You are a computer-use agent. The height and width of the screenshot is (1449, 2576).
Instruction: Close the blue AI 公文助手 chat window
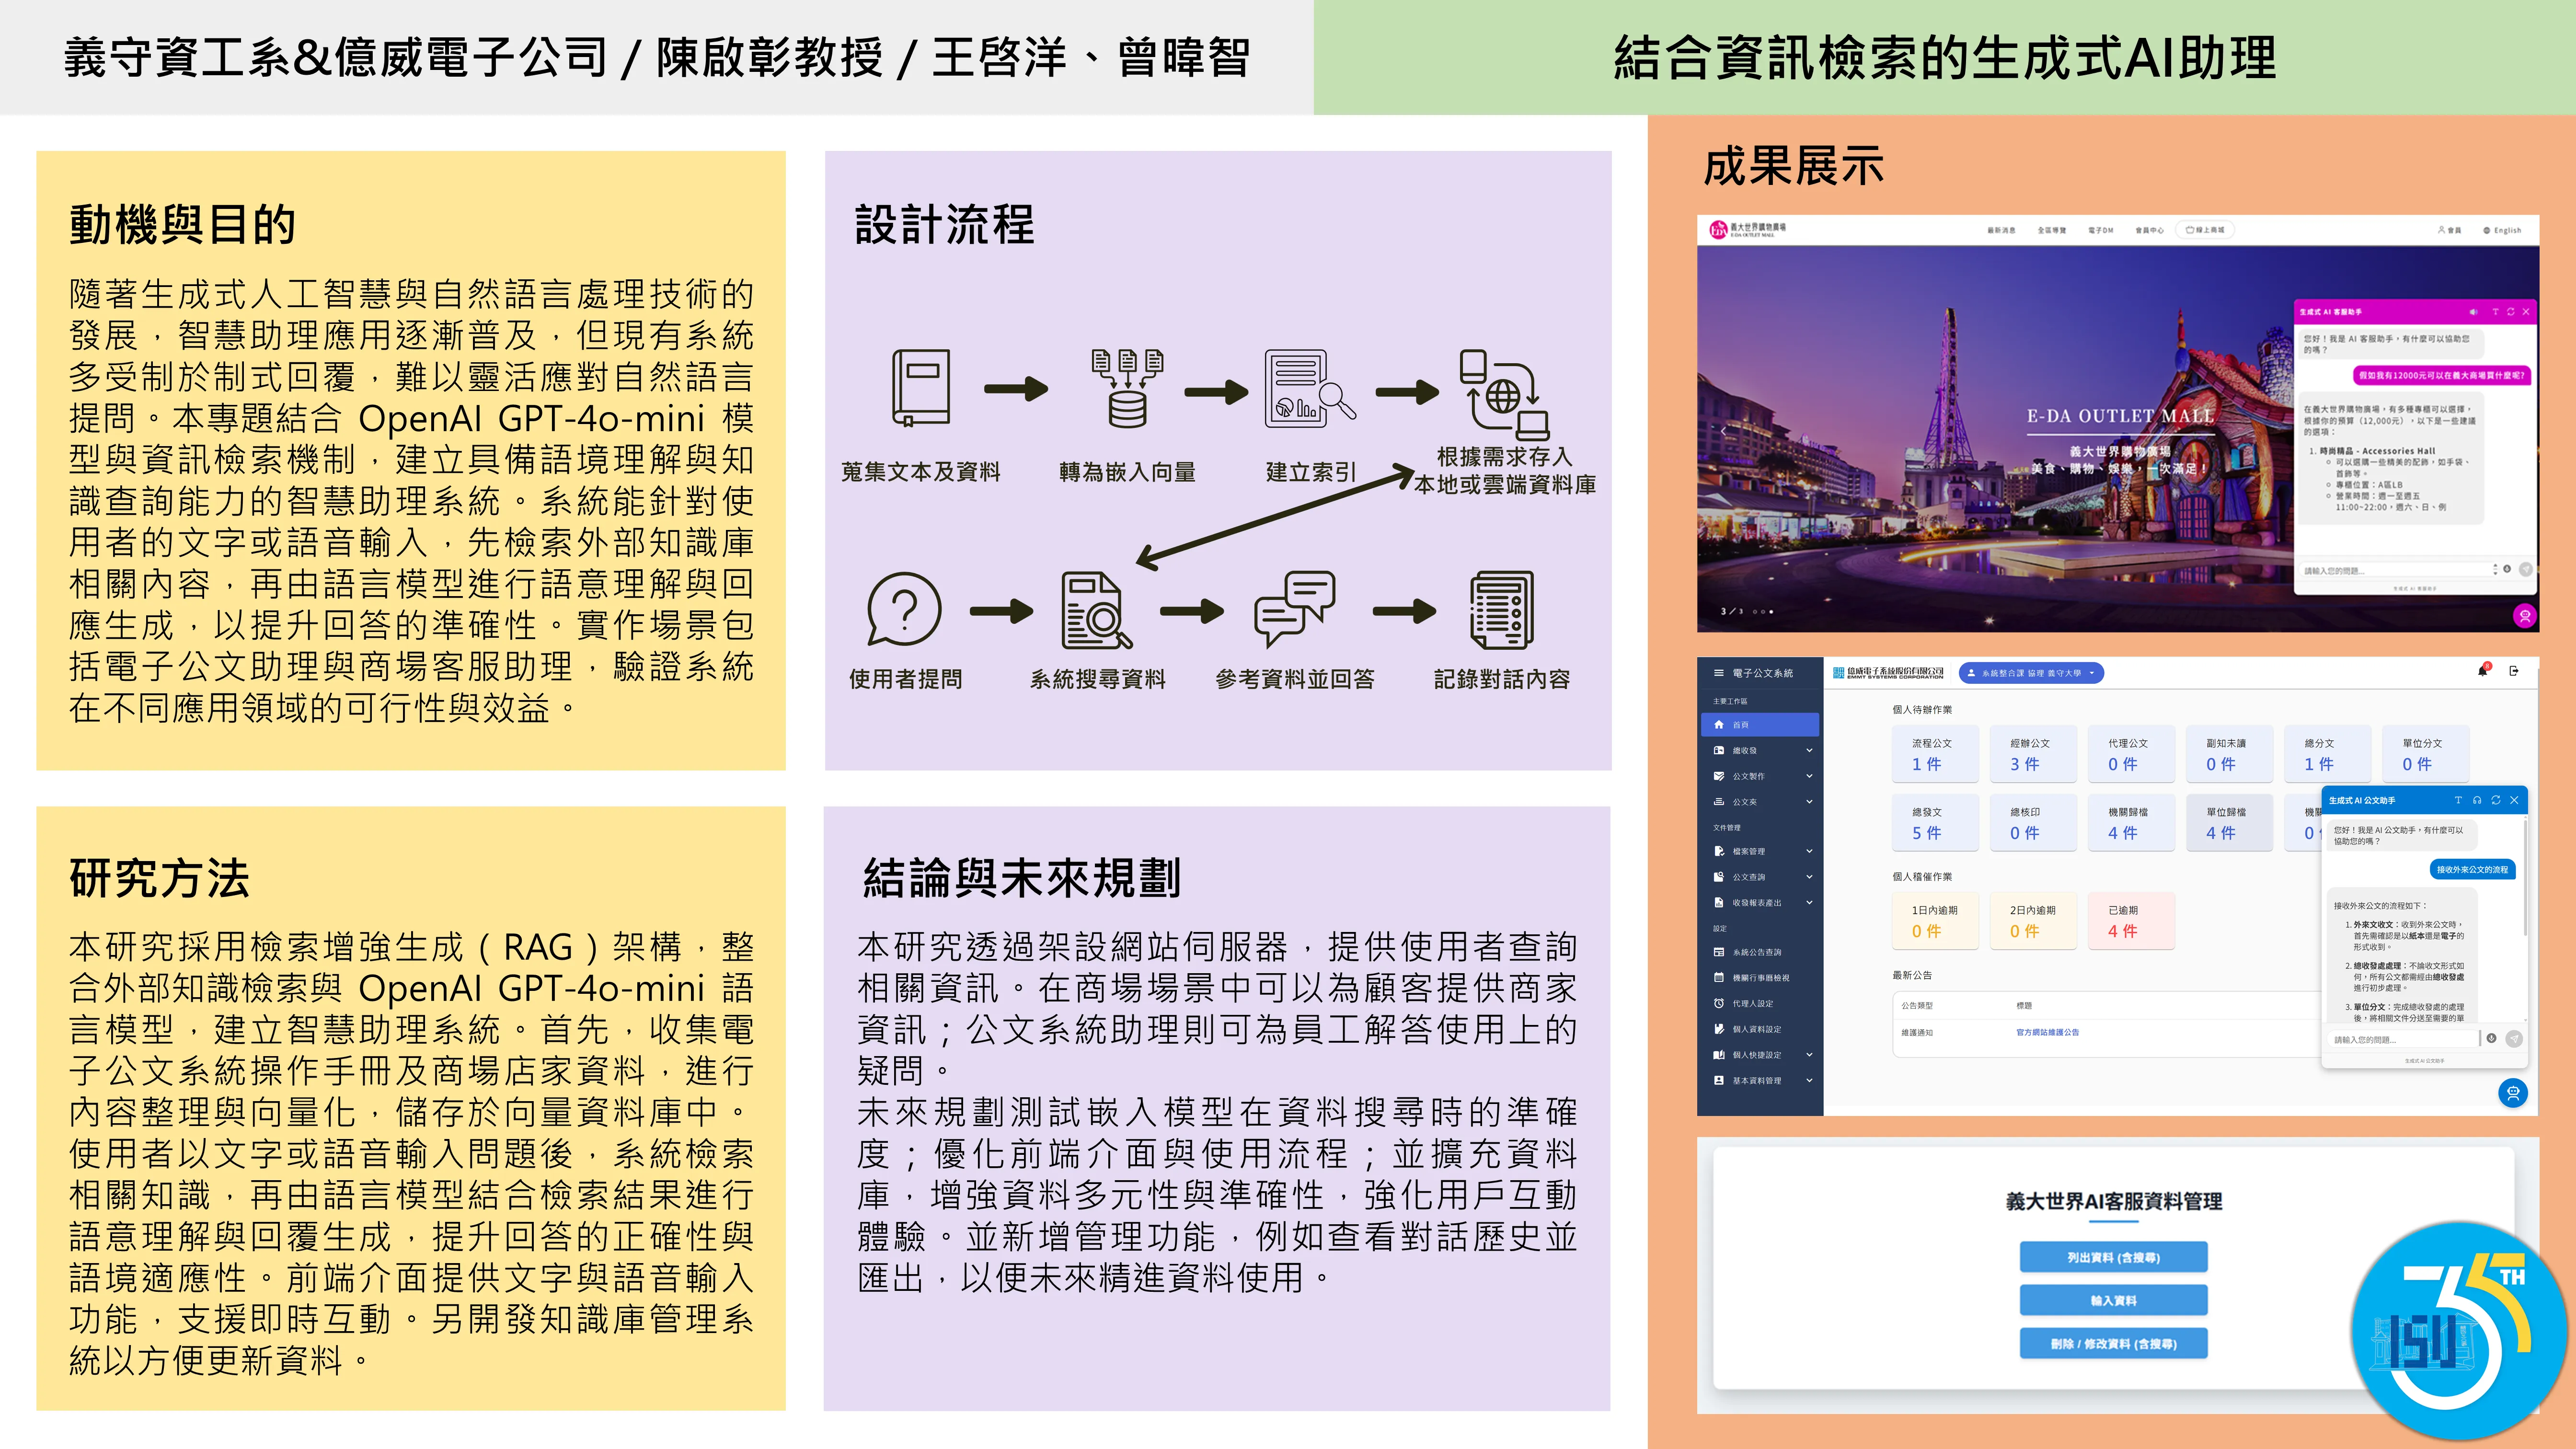(2514, 801)
